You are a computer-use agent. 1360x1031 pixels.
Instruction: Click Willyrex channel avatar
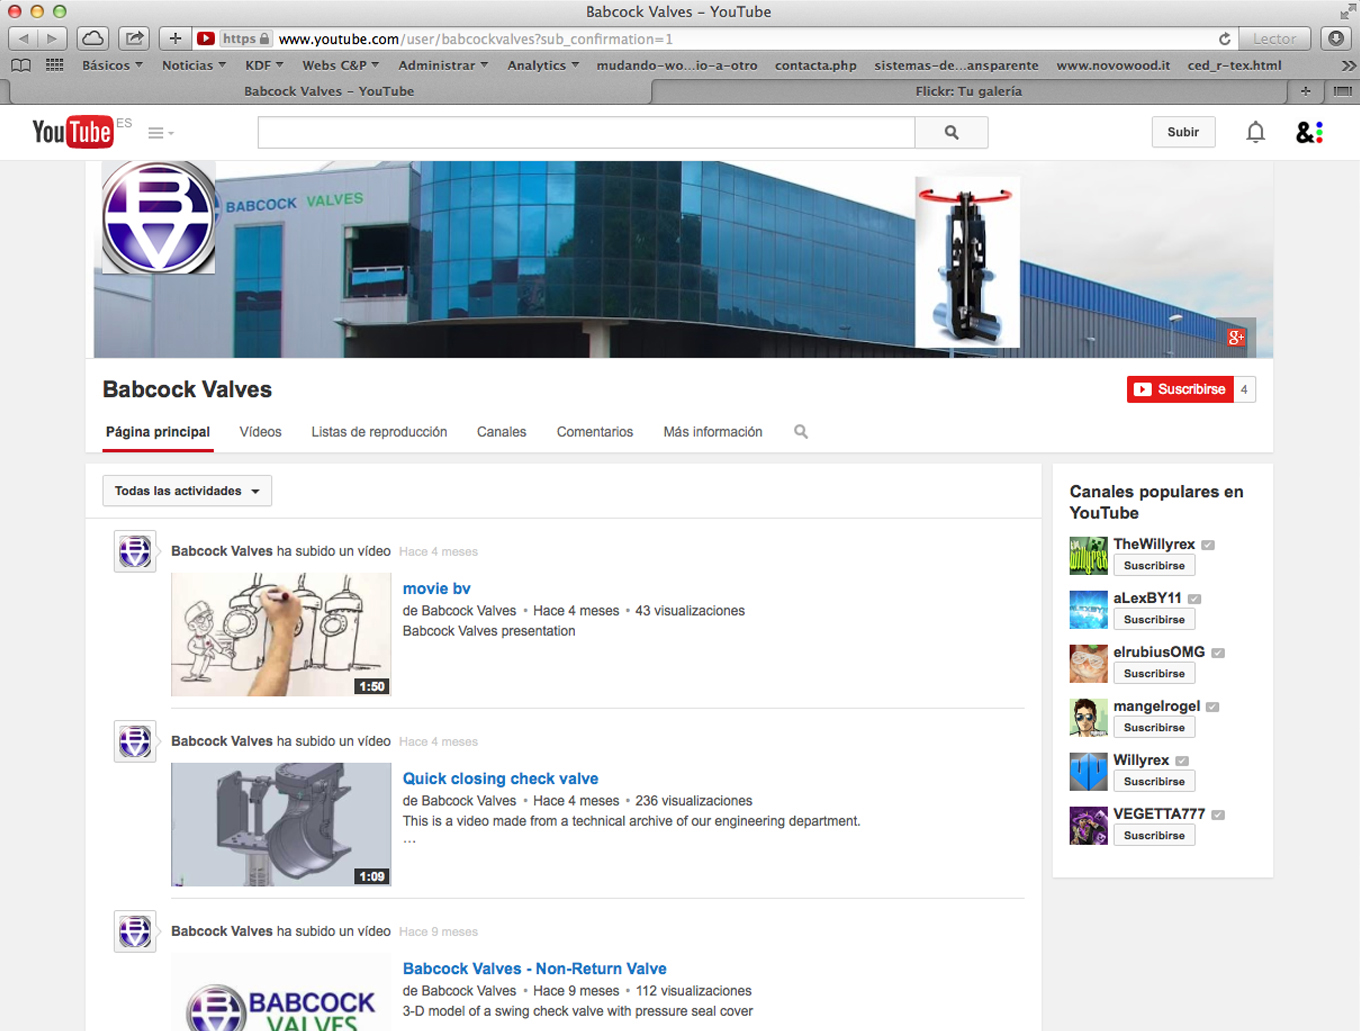pos(1088,771)
